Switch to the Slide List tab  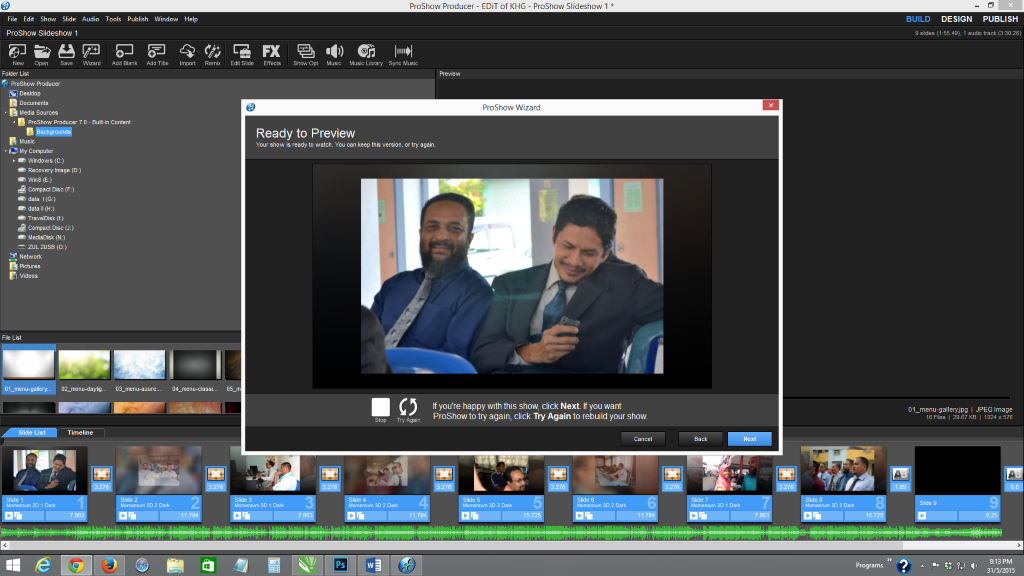tap(31, 432)
